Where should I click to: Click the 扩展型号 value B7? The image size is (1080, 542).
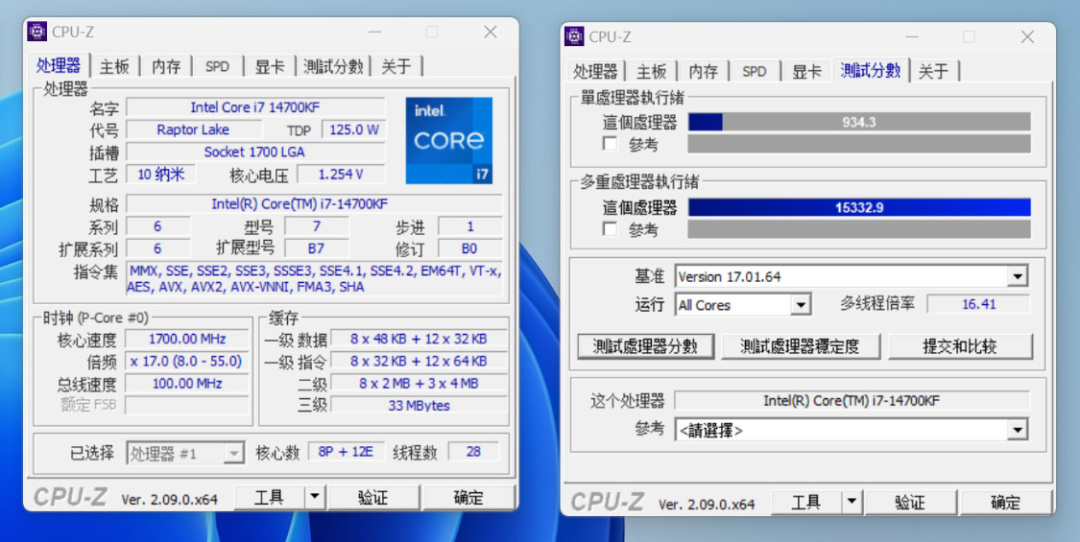point(317,249)
